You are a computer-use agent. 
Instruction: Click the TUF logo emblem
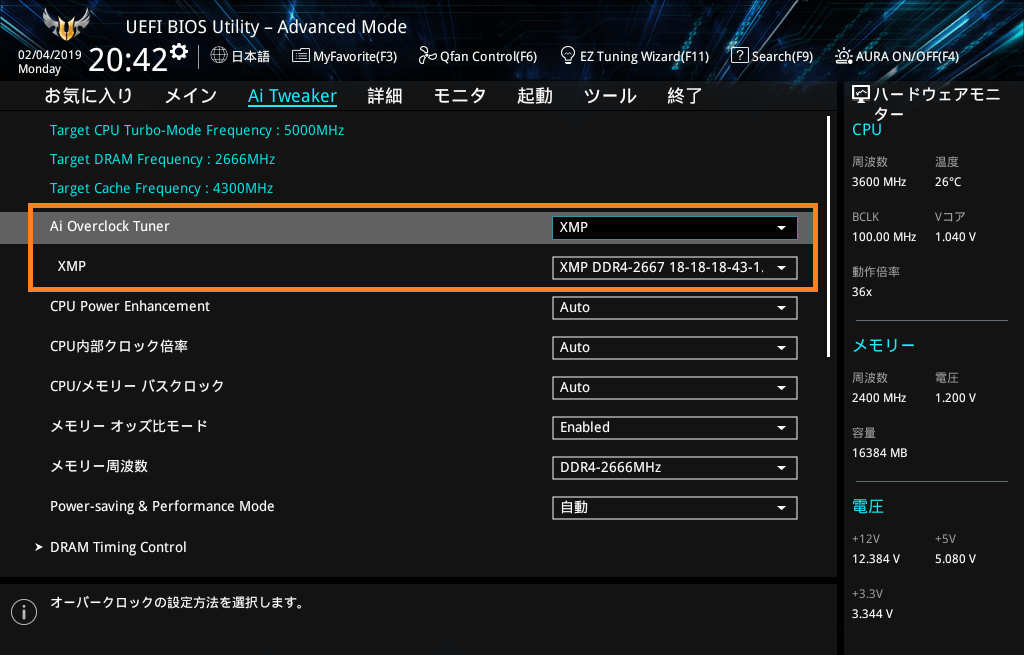click(x=65, y=24)
